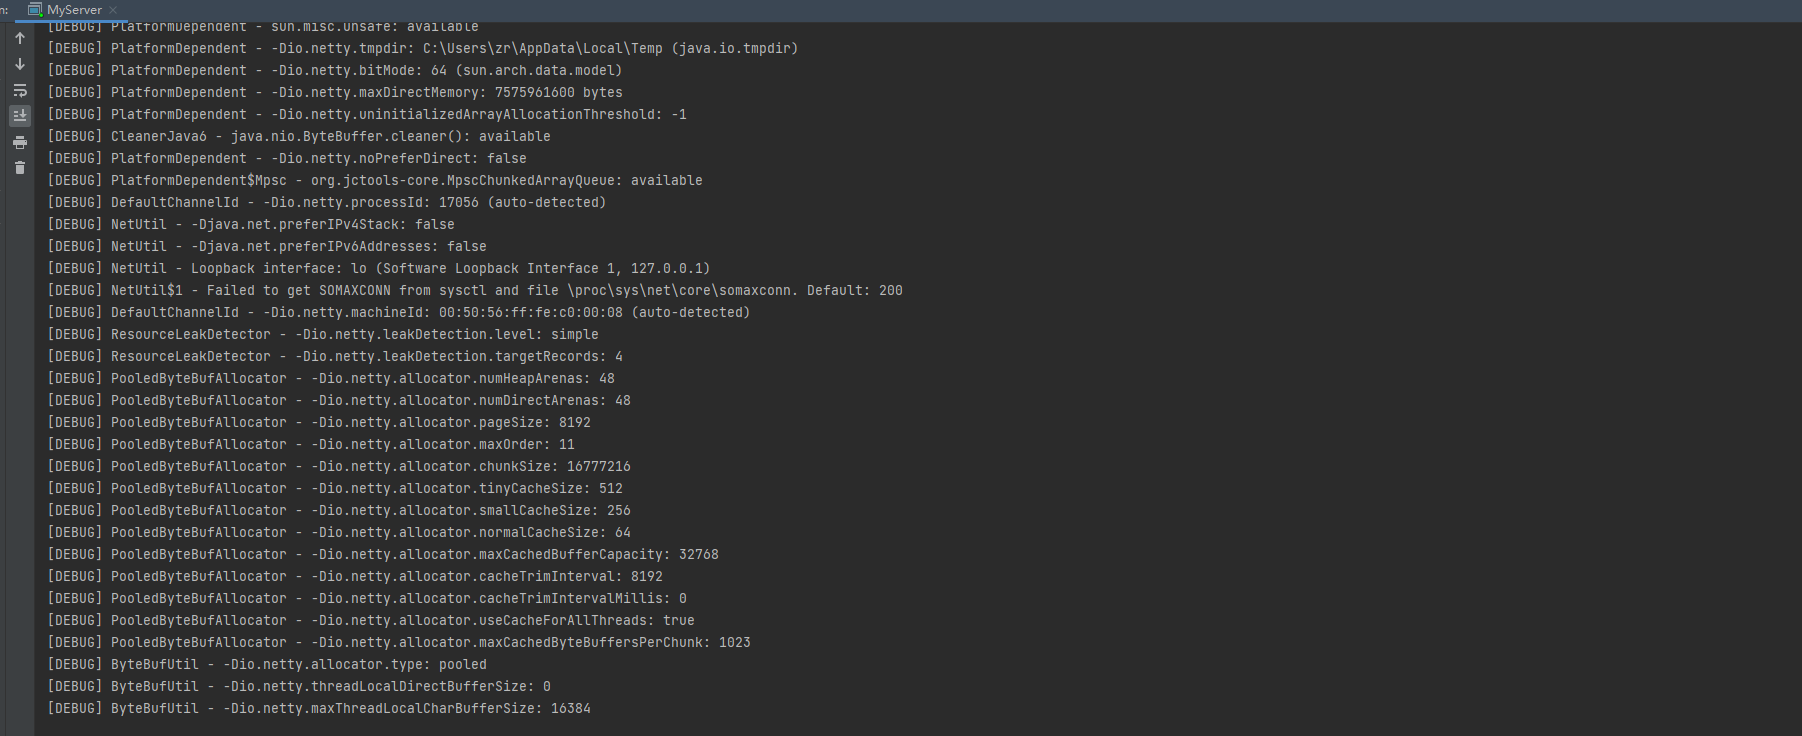Screen dimensions: 1802x736
Task: Click the 'tinyCacheSize: 512' log line
Action: click(335, 488)
